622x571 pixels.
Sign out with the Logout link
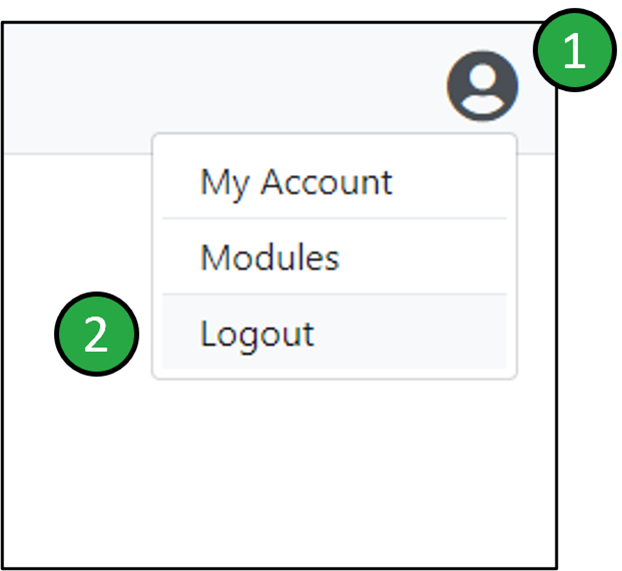[257, 333]
